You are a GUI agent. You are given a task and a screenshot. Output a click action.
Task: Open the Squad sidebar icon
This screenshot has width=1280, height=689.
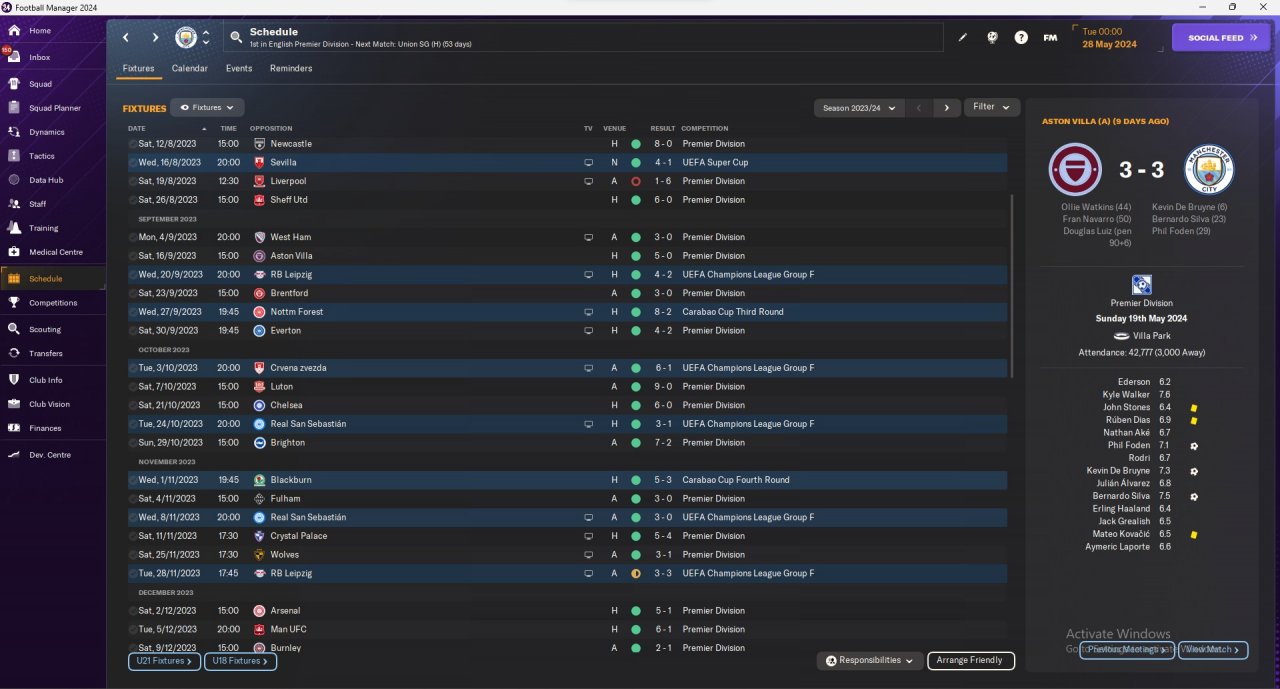(14, 84)
